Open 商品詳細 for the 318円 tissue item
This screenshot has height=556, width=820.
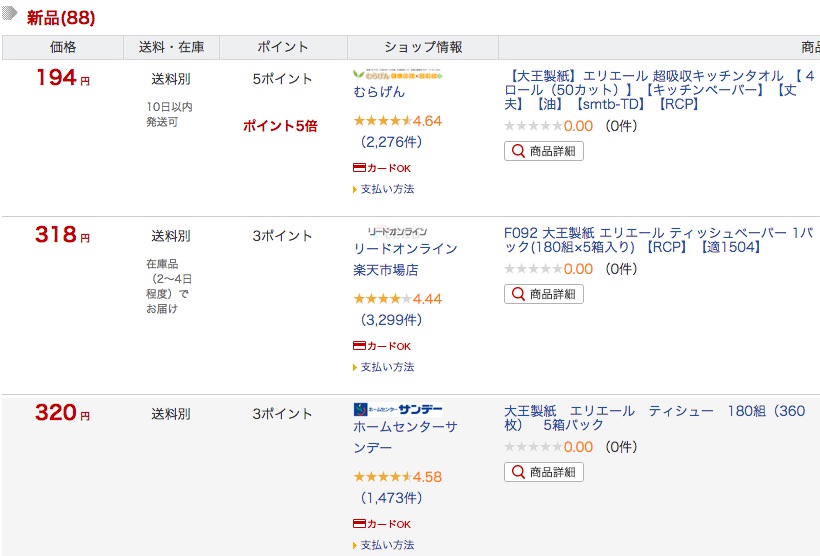544,294
